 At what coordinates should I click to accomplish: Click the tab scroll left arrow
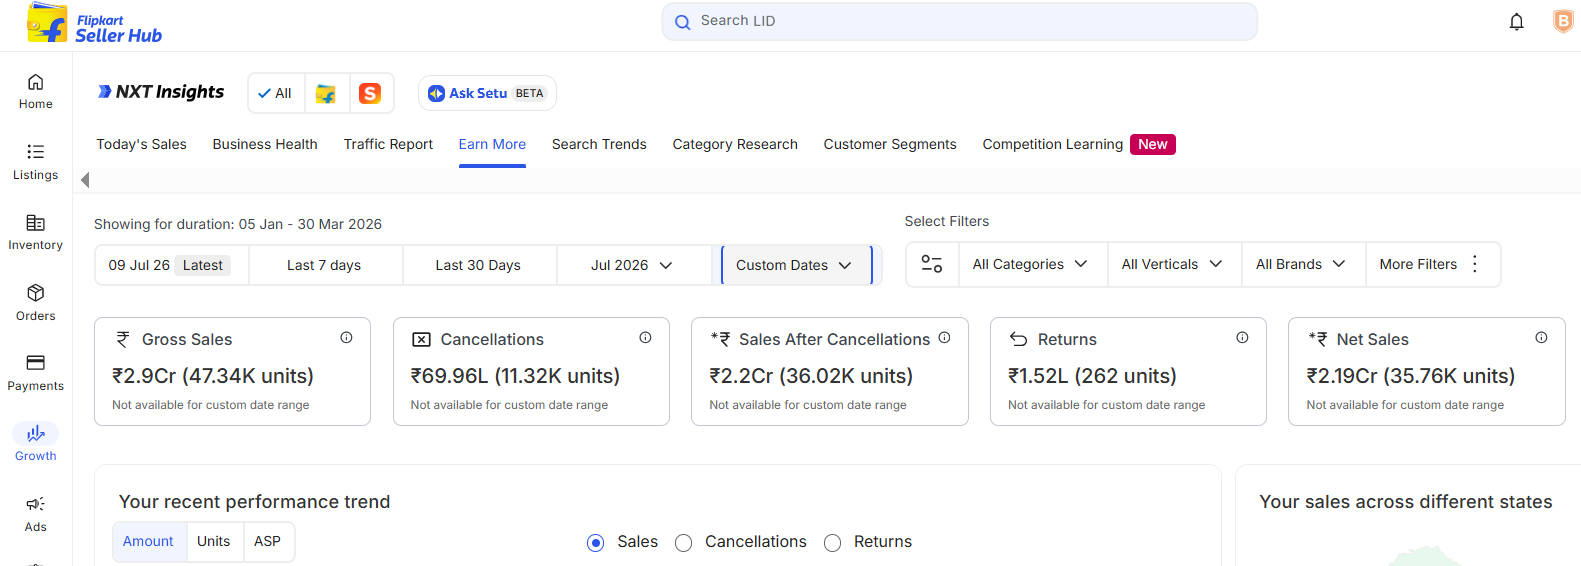pyautogui.click(x=85, y=180)
